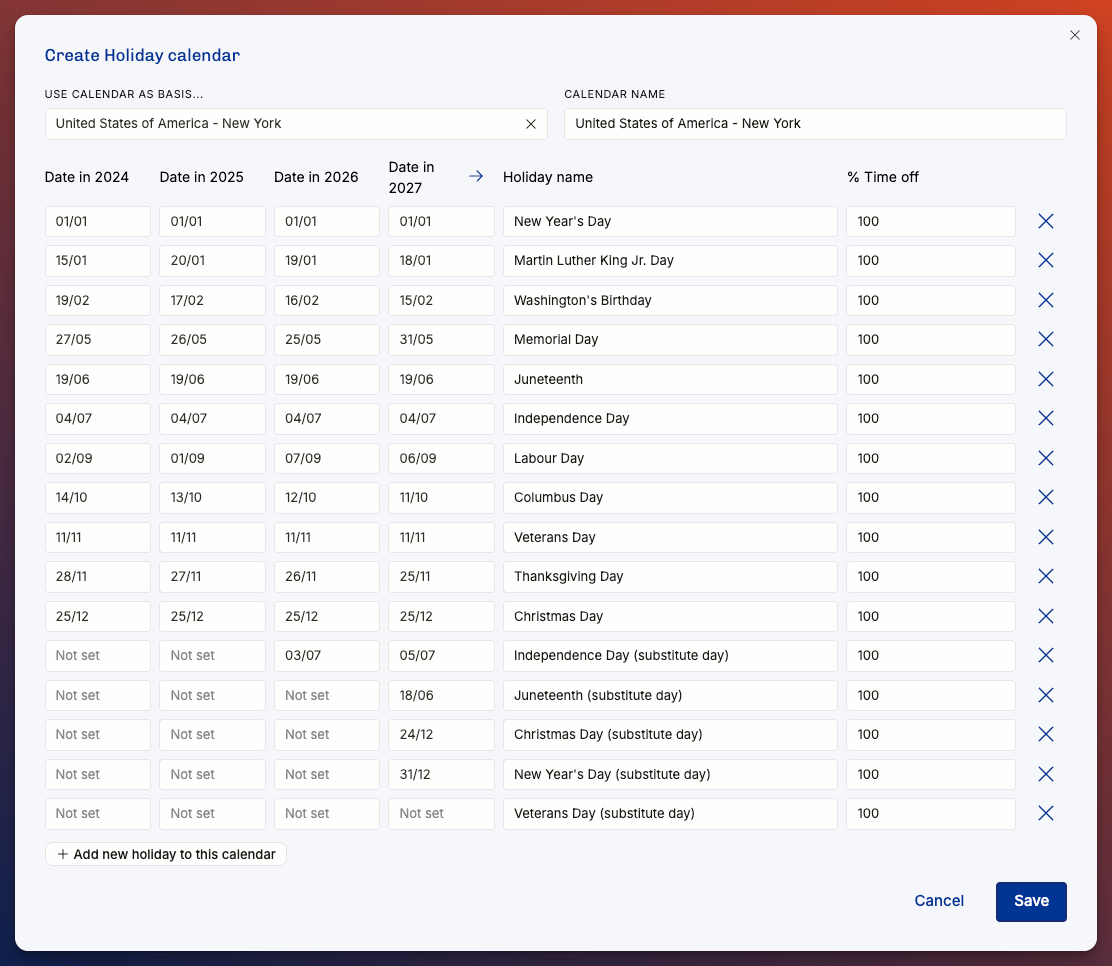
Task: Add new holiday to this calendar
Action: [x=166, y=855]
